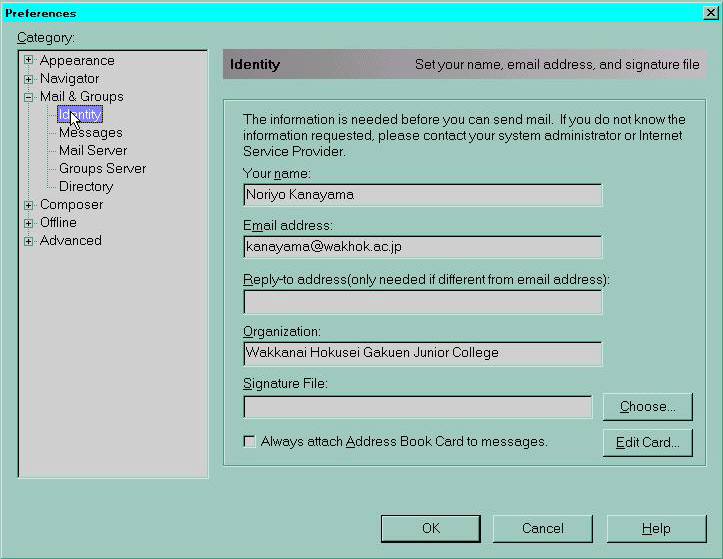Enable Always attach Address Book Card
The image size is (723, 559).
tap(250, 441)
